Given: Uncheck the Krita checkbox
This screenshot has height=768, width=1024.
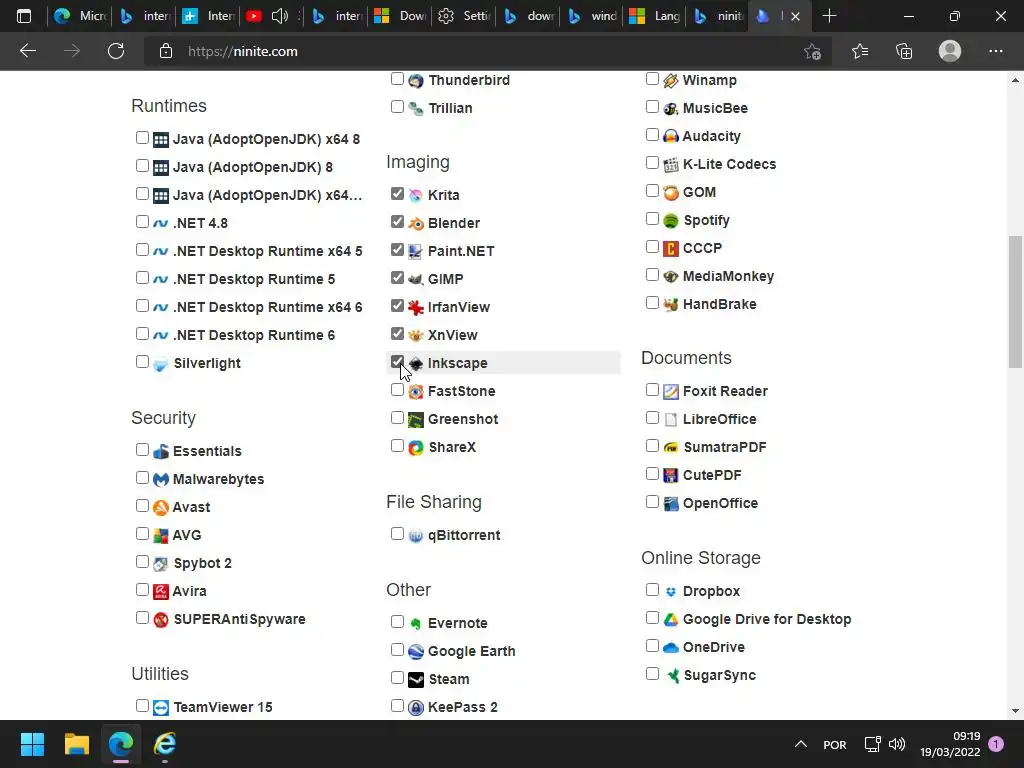Looking at the screenshot, I should 397,194.
